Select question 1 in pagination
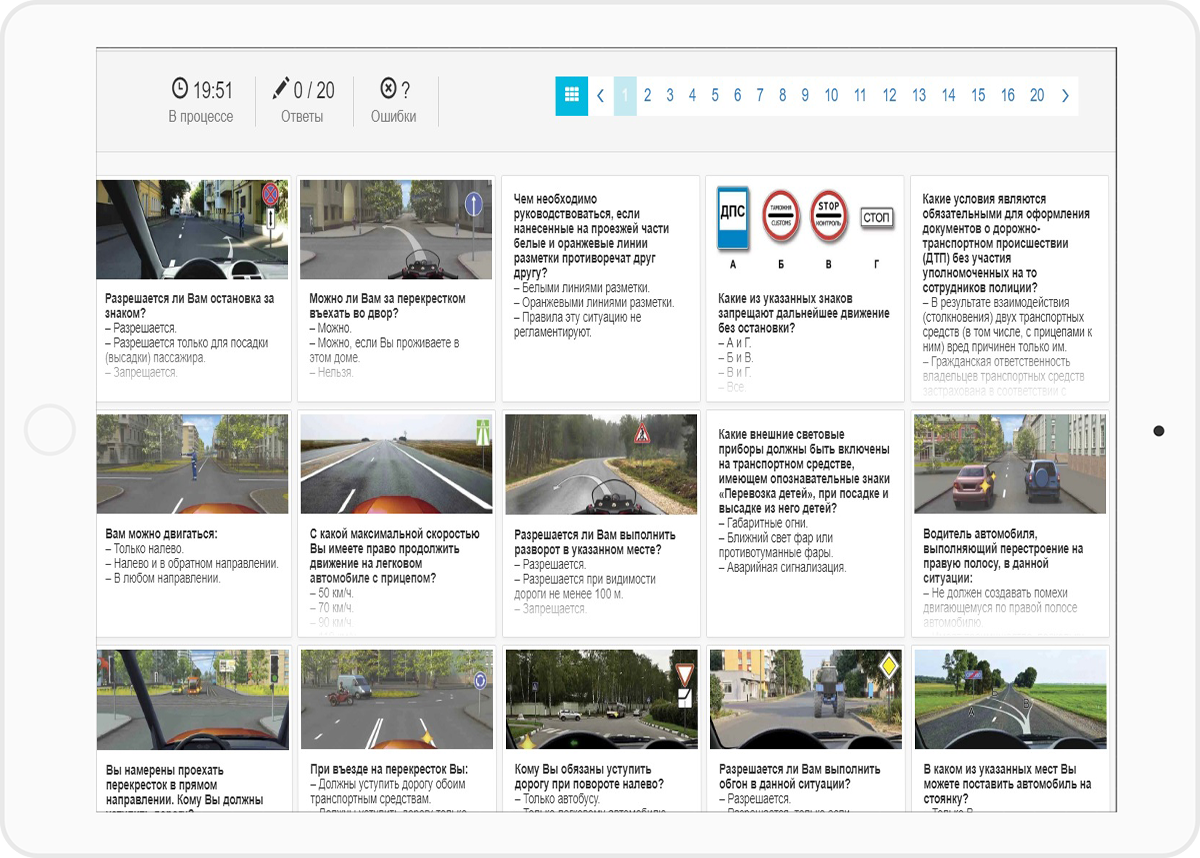This screenshot has height=858, width=1200. [x=625, y=96]
